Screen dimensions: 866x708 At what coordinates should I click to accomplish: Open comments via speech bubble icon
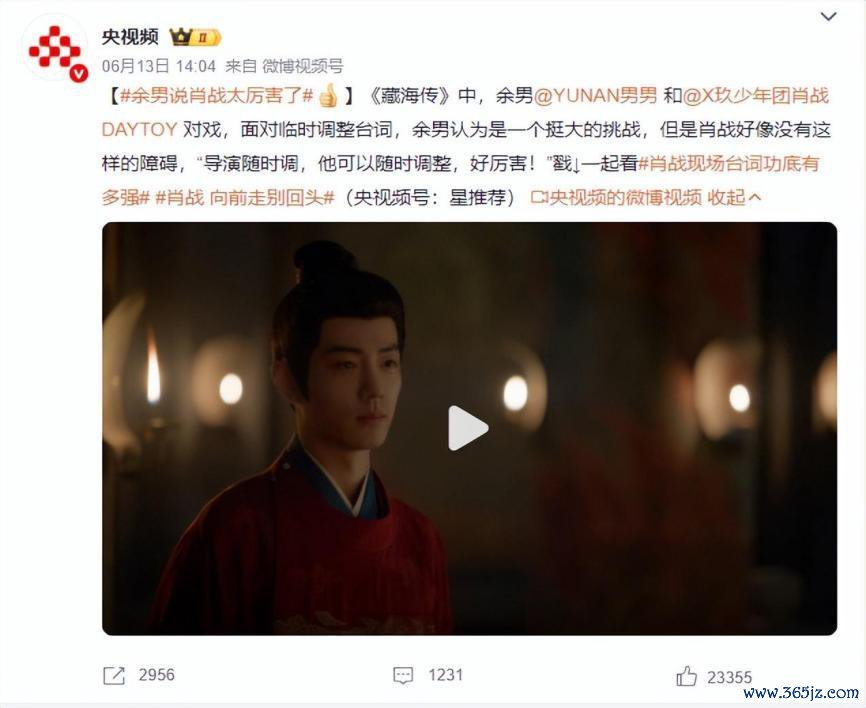403,675
